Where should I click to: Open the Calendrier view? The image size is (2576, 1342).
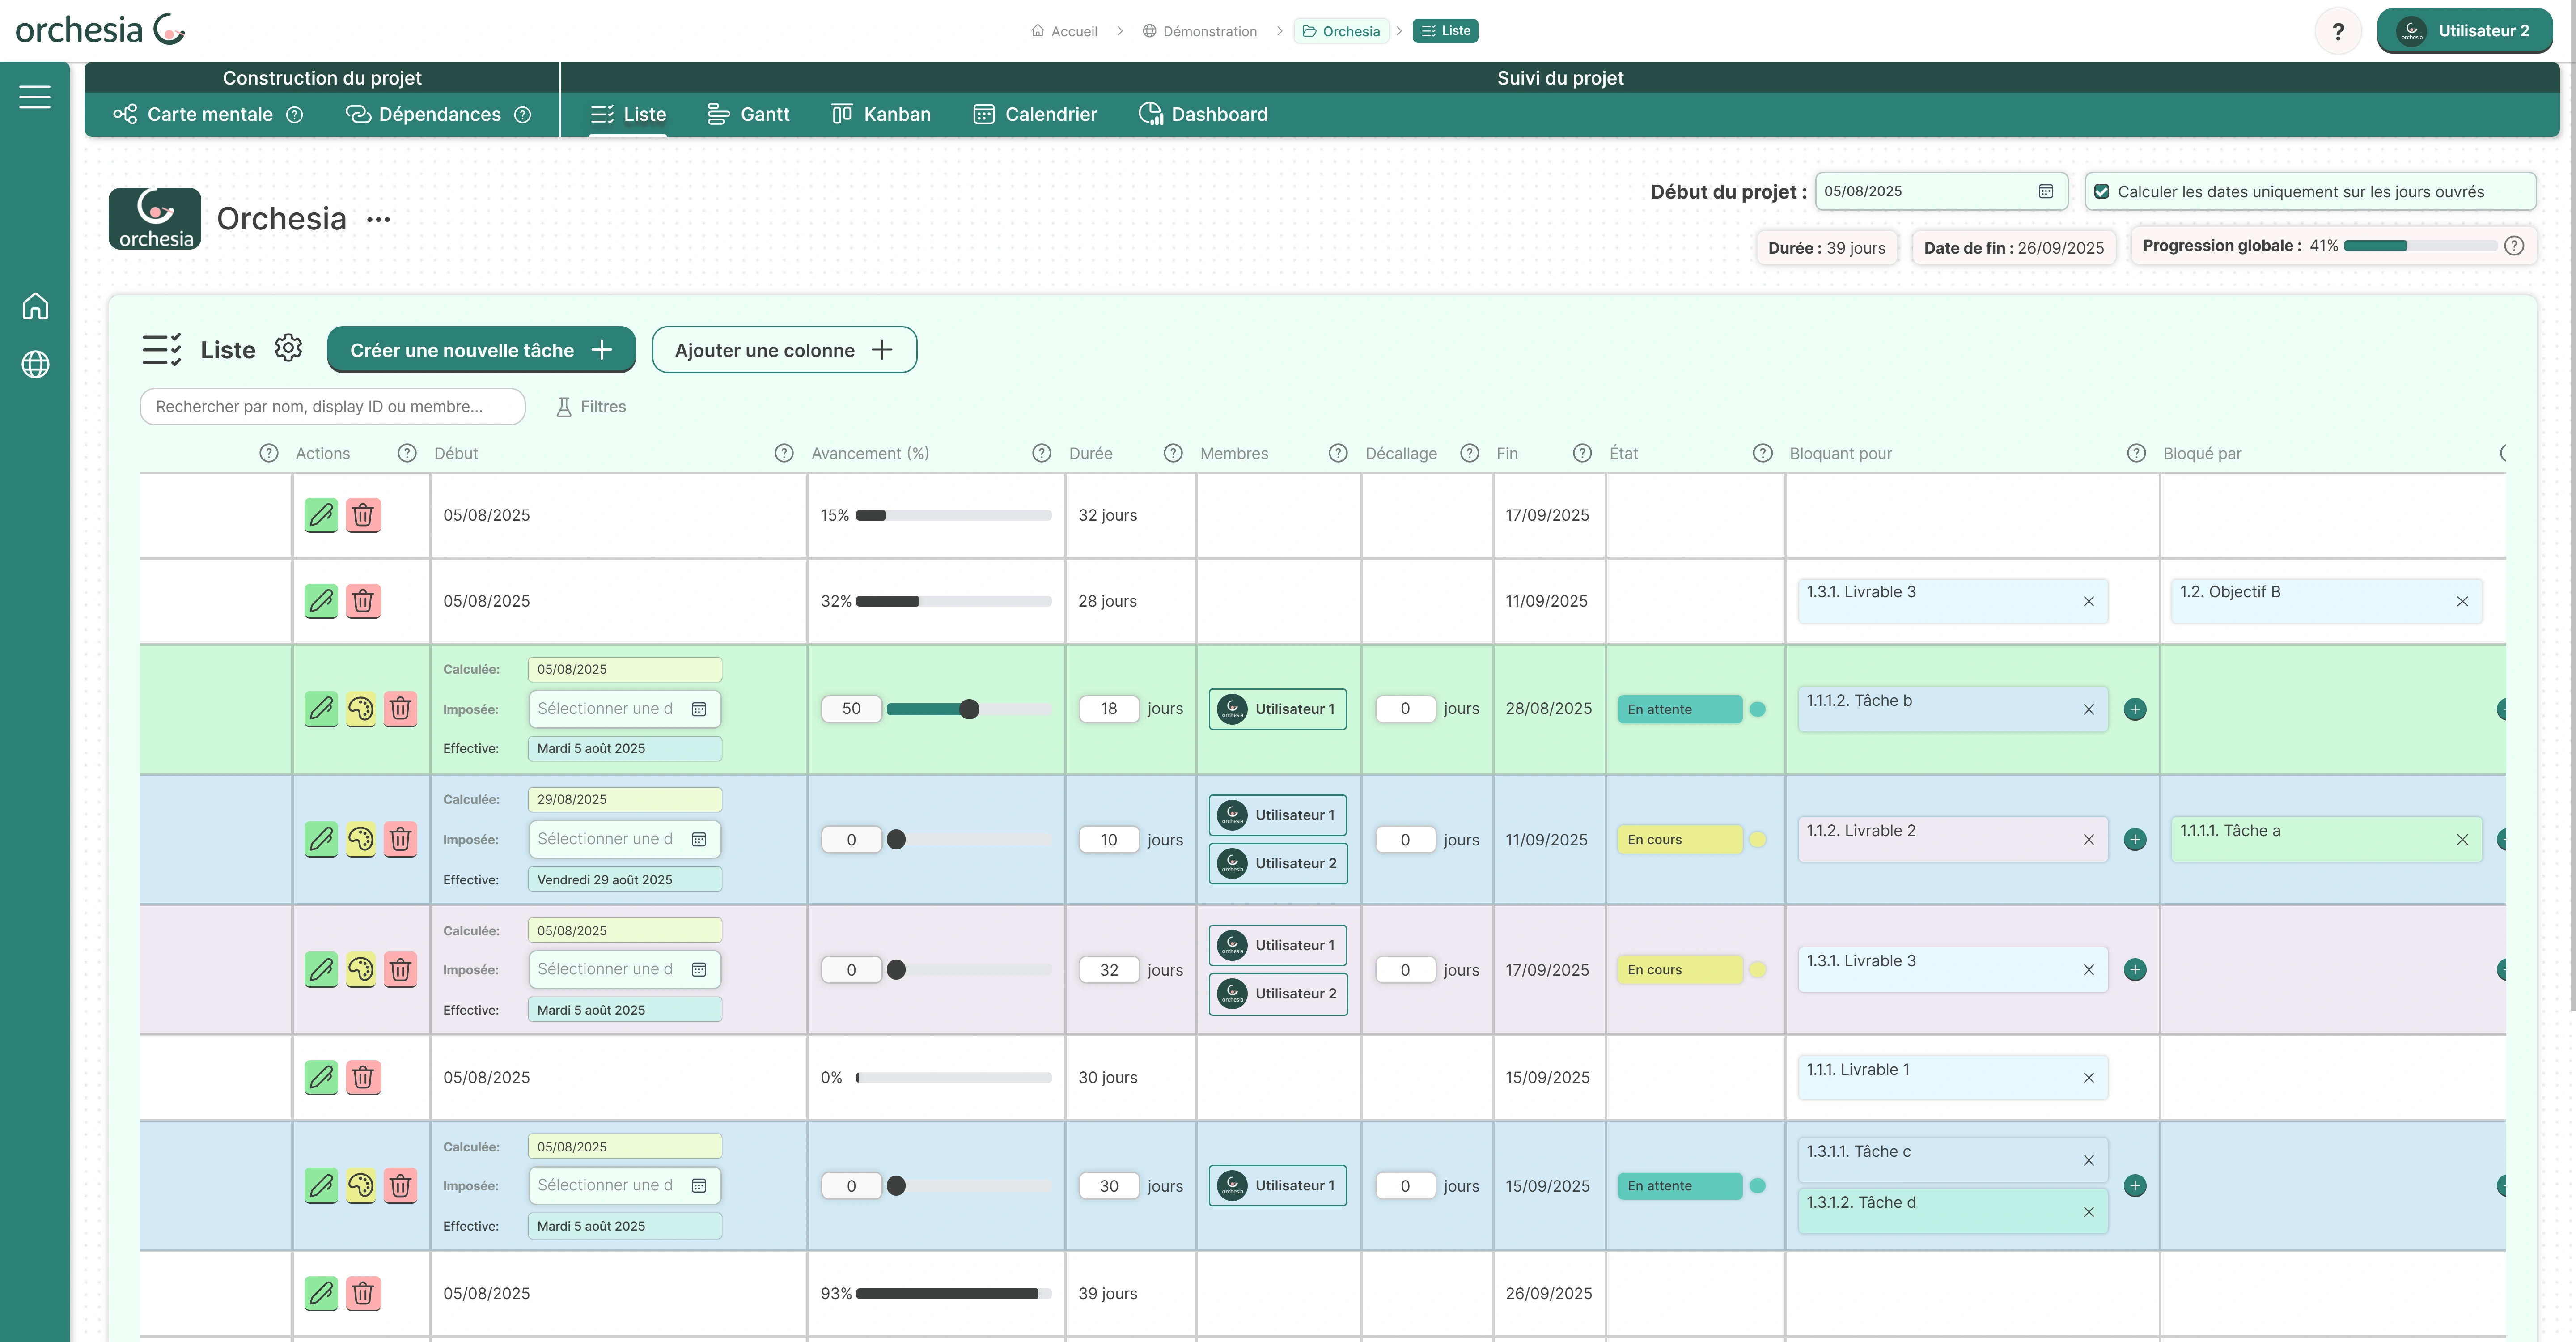tap(1035, 114)
